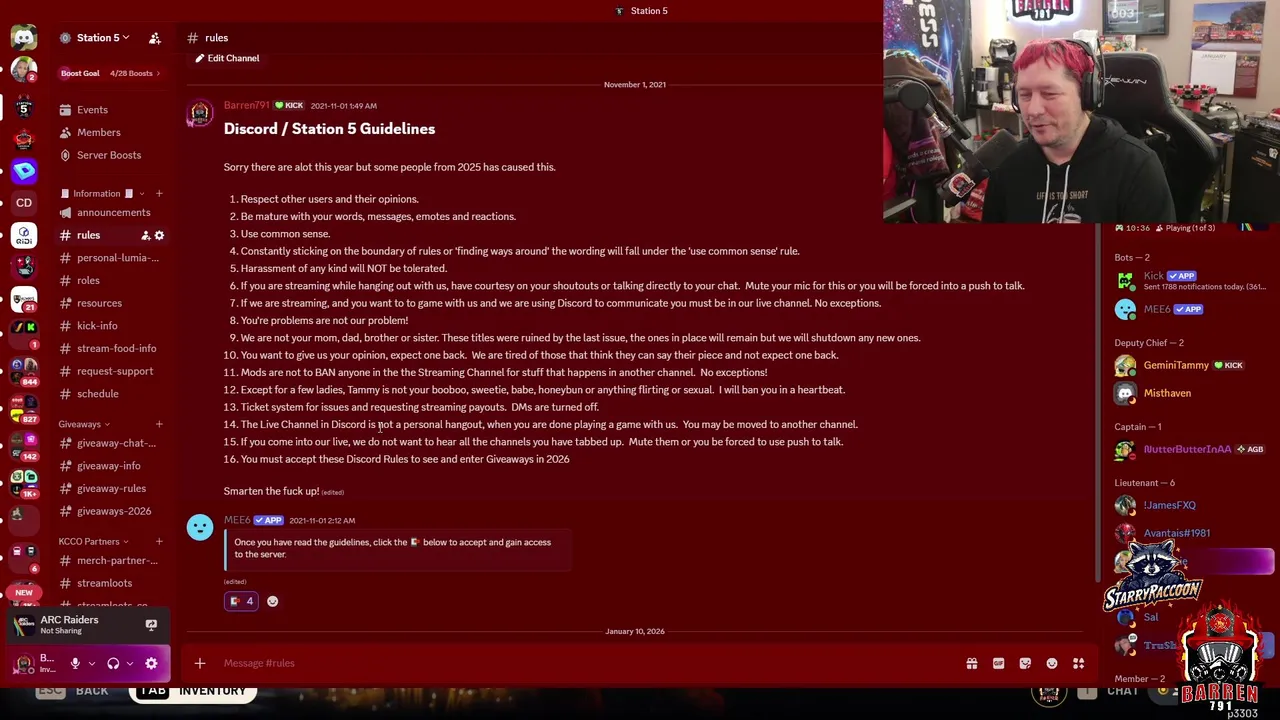Go to personal-lumia channel

coord(117,258)
